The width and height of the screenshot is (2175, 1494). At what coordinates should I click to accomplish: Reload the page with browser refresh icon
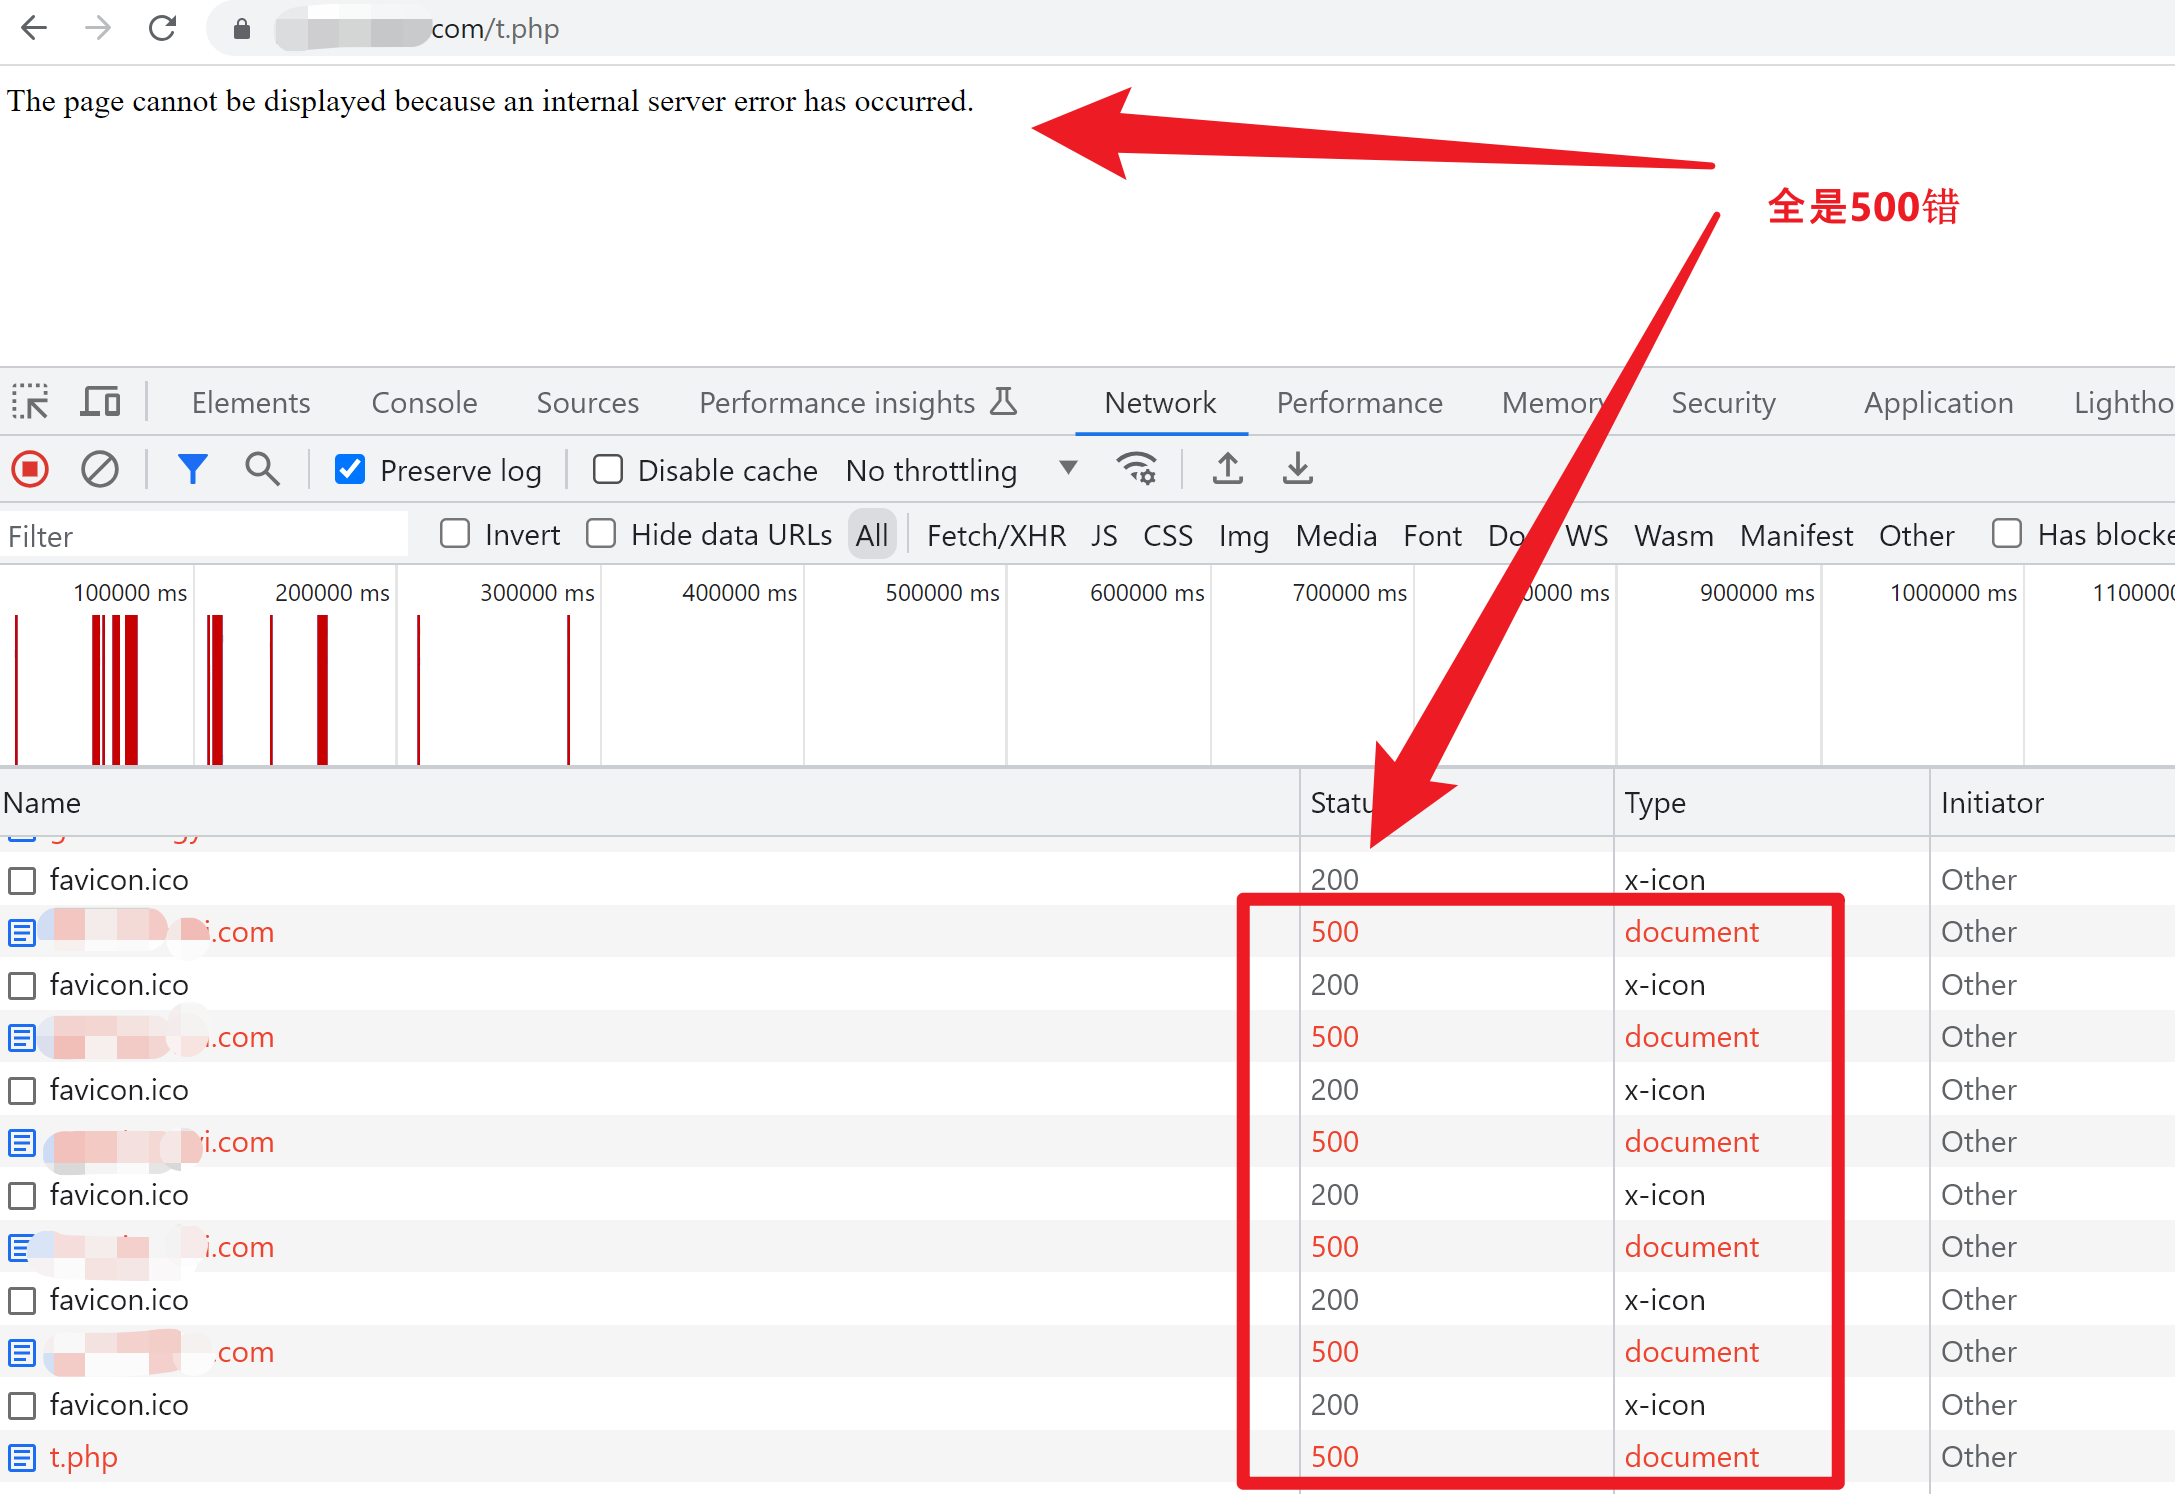click(x=162, y=28)
